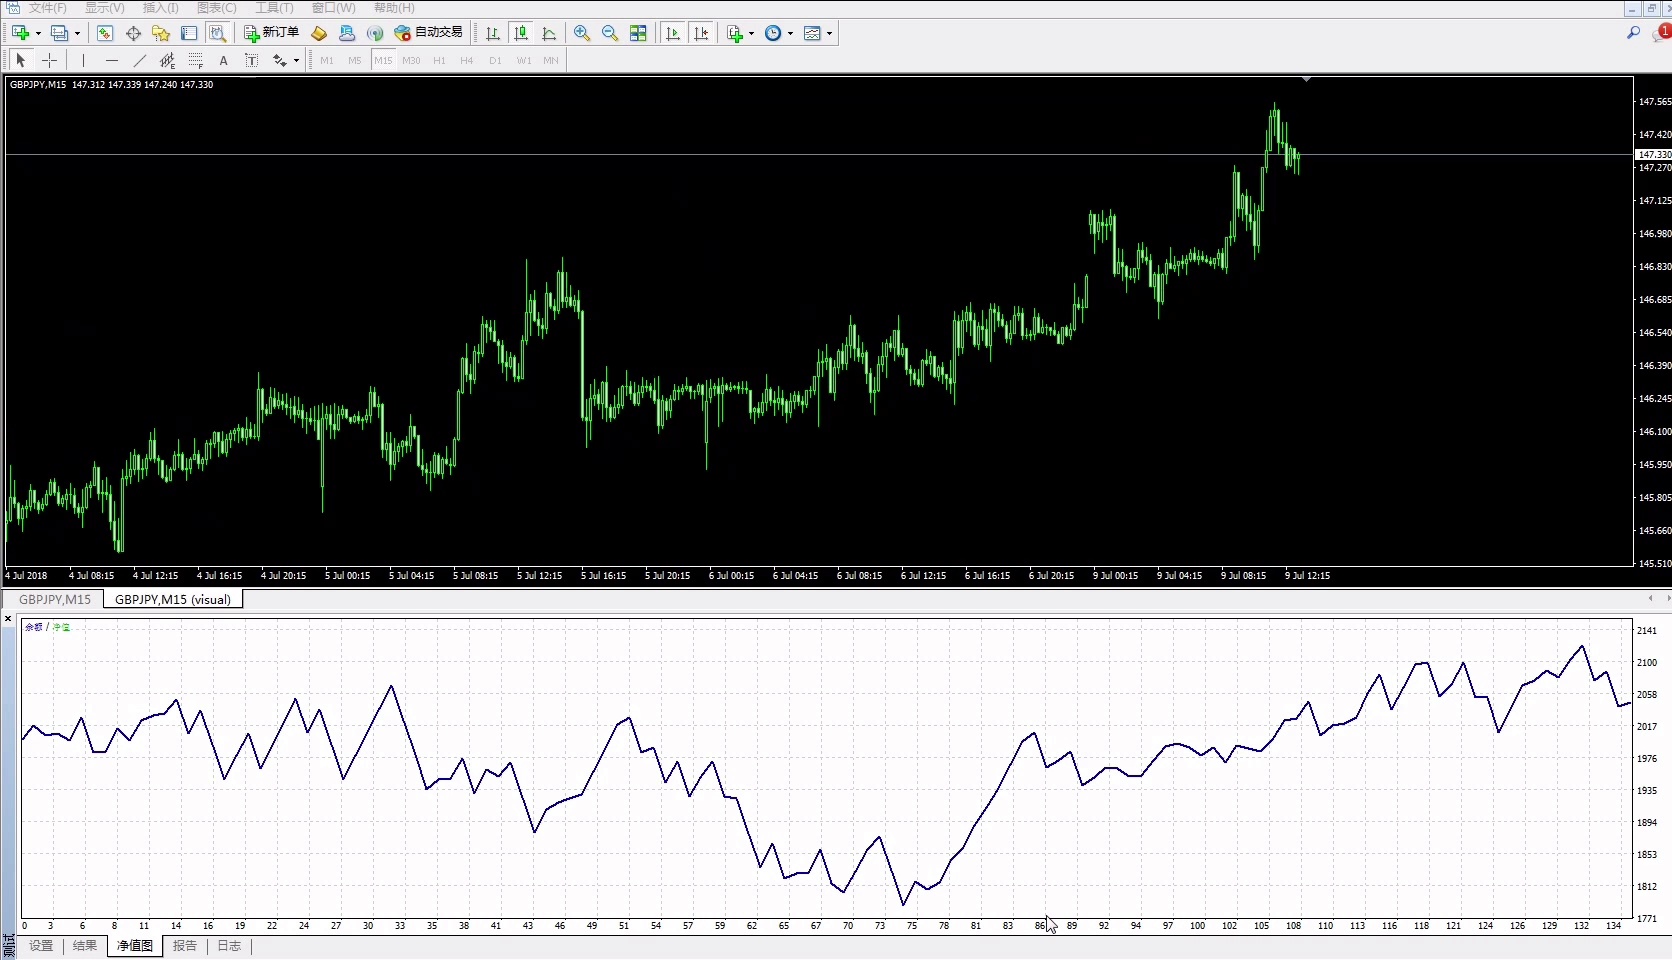
Task: Click the search magnifier icon
Action: (x=1634, y=33)
